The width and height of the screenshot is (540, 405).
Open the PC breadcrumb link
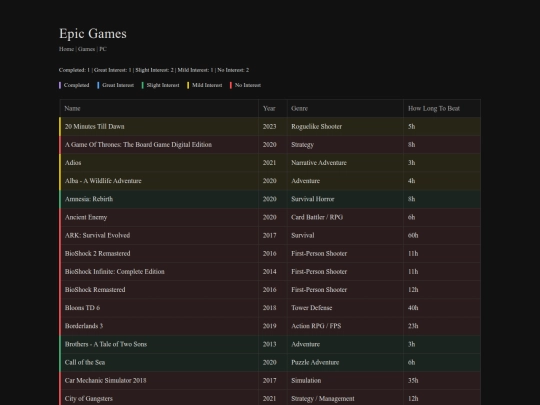pyautogui.click(x=103, y=49)
